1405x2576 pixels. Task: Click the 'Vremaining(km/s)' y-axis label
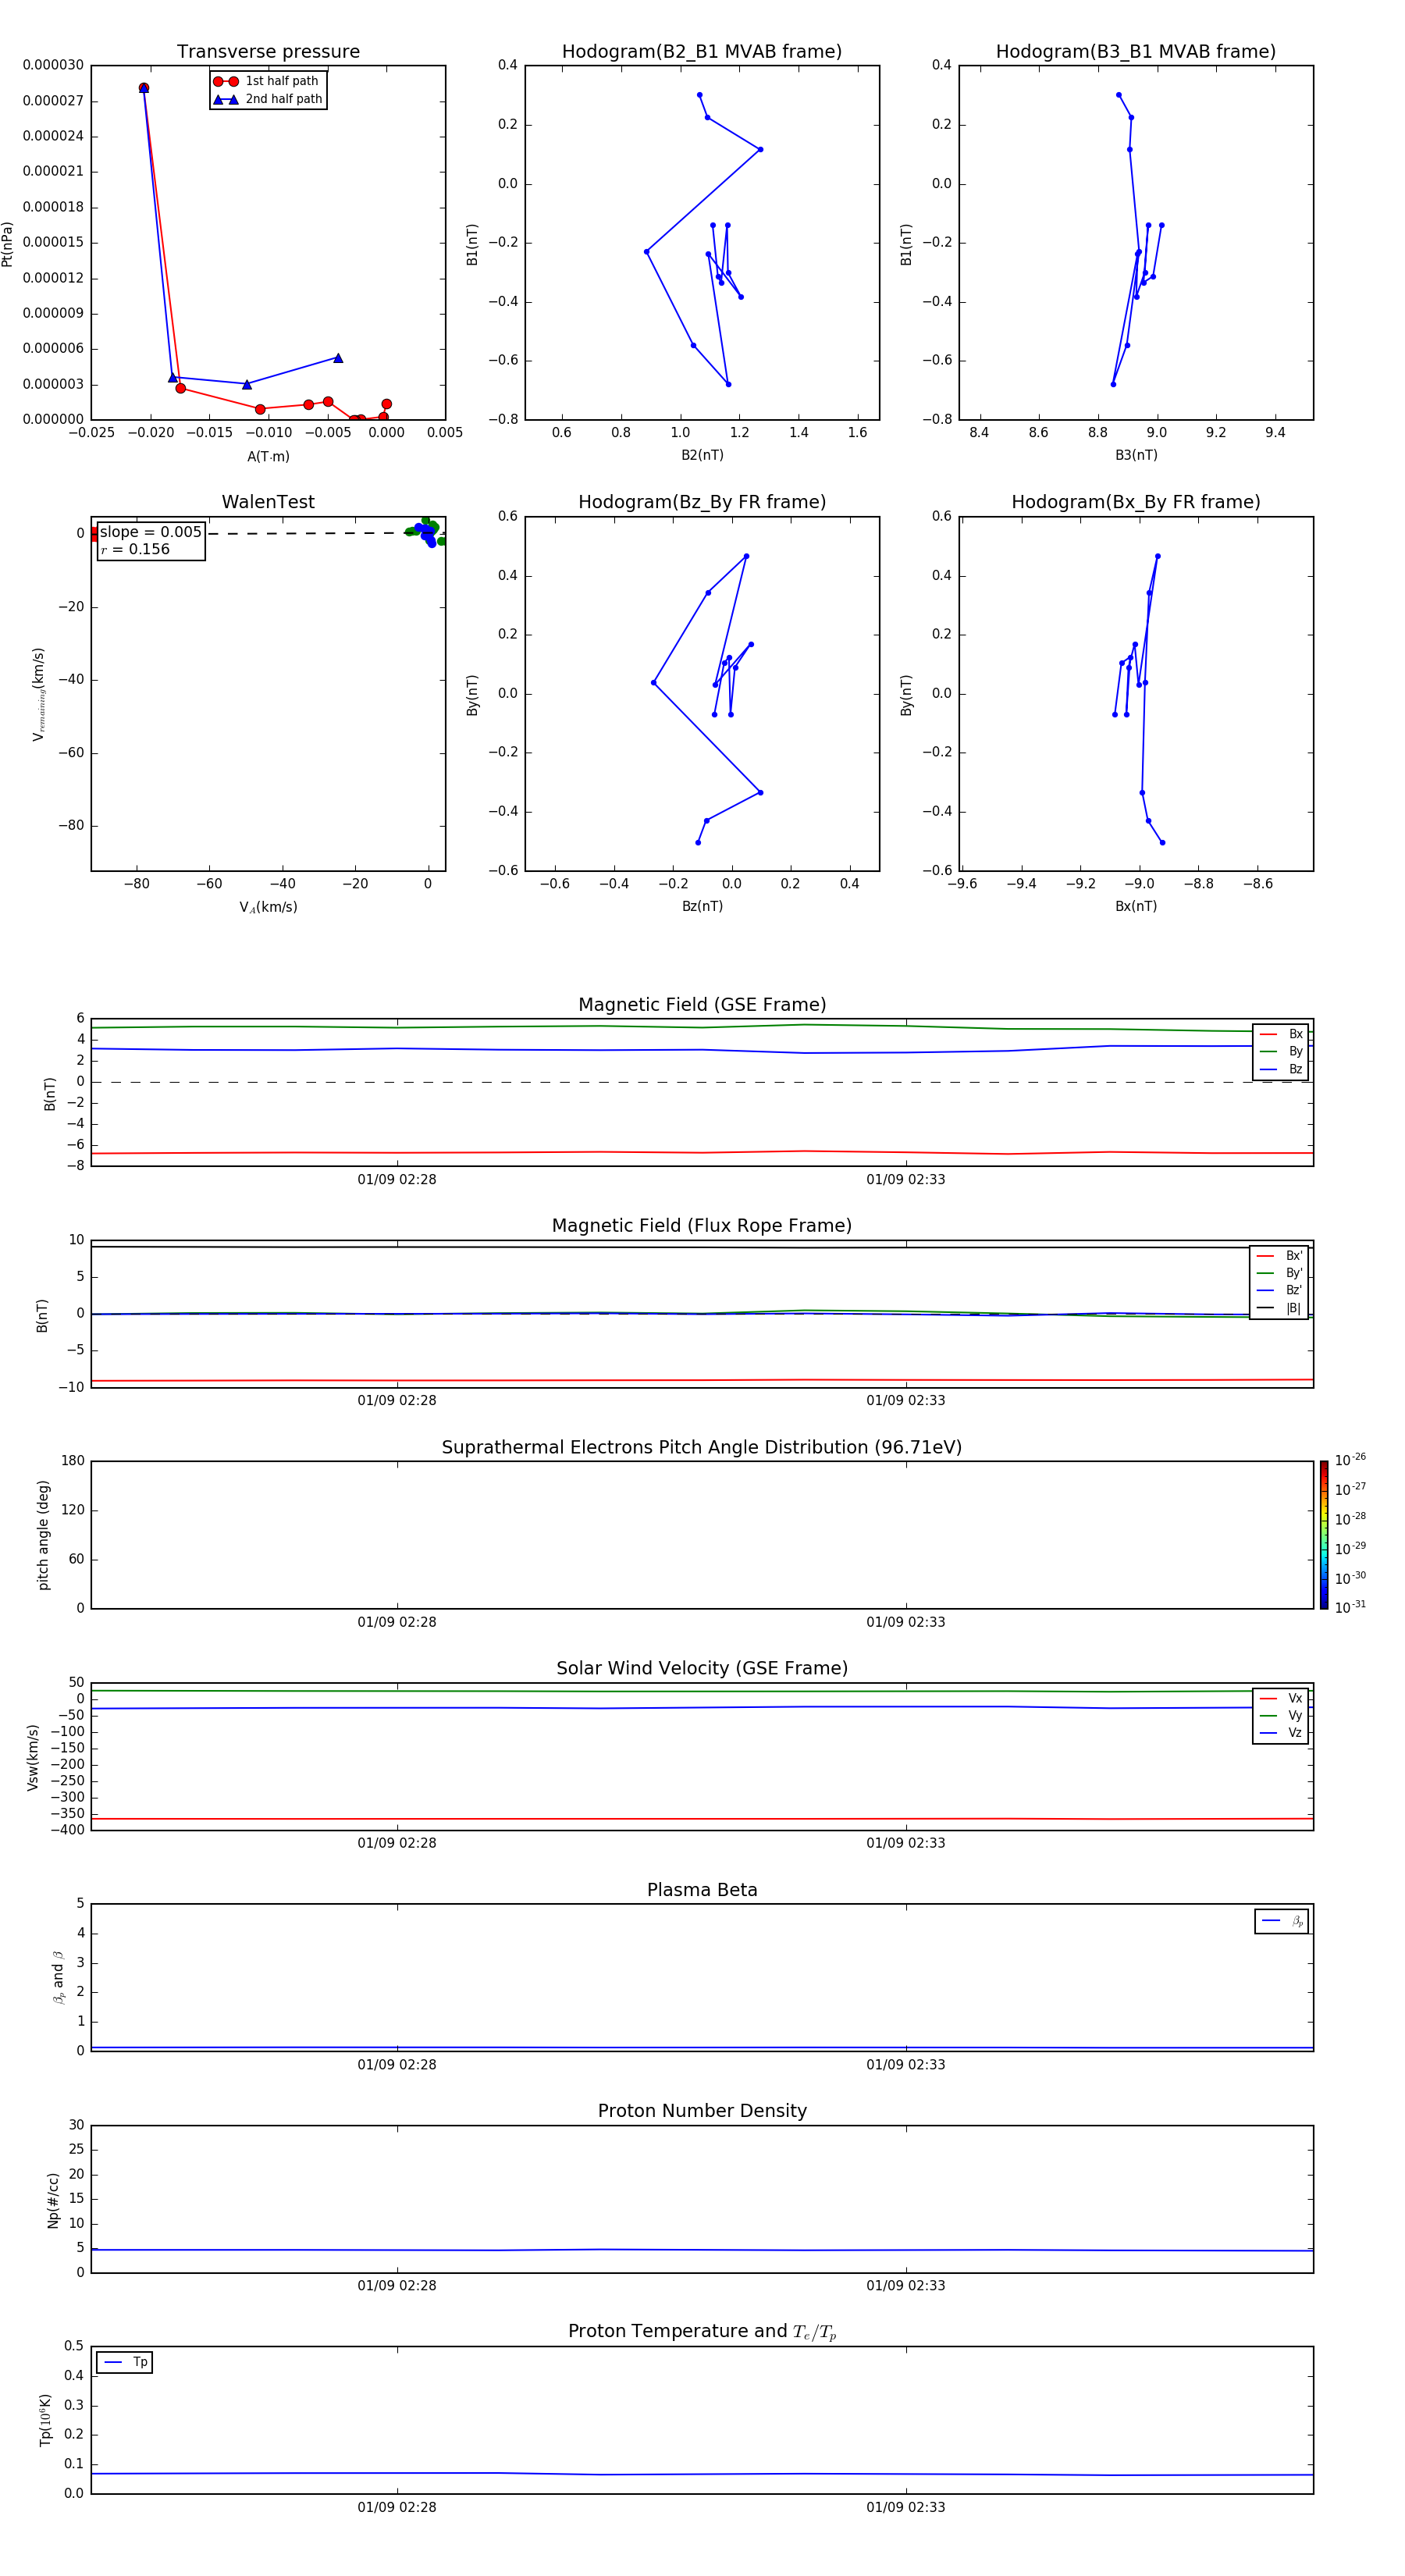coord(39,694)
